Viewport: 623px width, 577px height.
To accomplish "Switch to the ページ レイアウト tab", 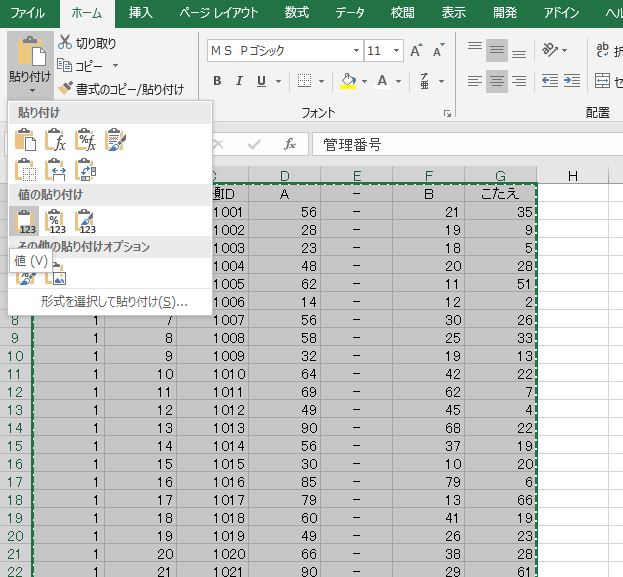I will [218, 13].
